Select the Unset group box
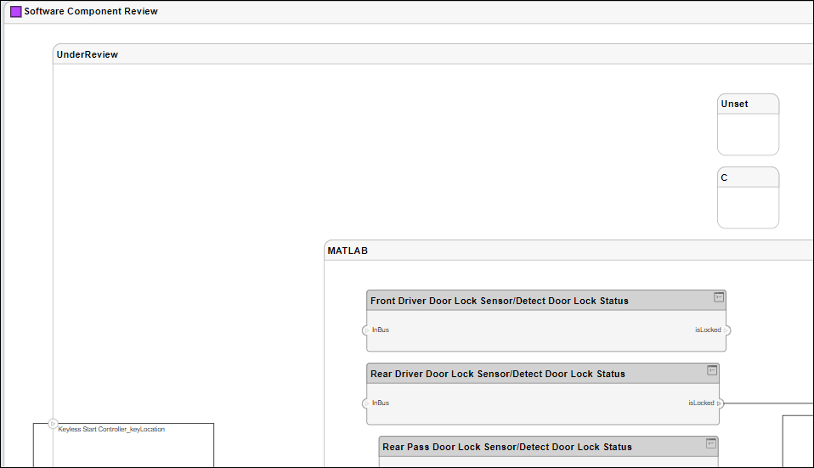The image size is (814, 468). point(748,125)
